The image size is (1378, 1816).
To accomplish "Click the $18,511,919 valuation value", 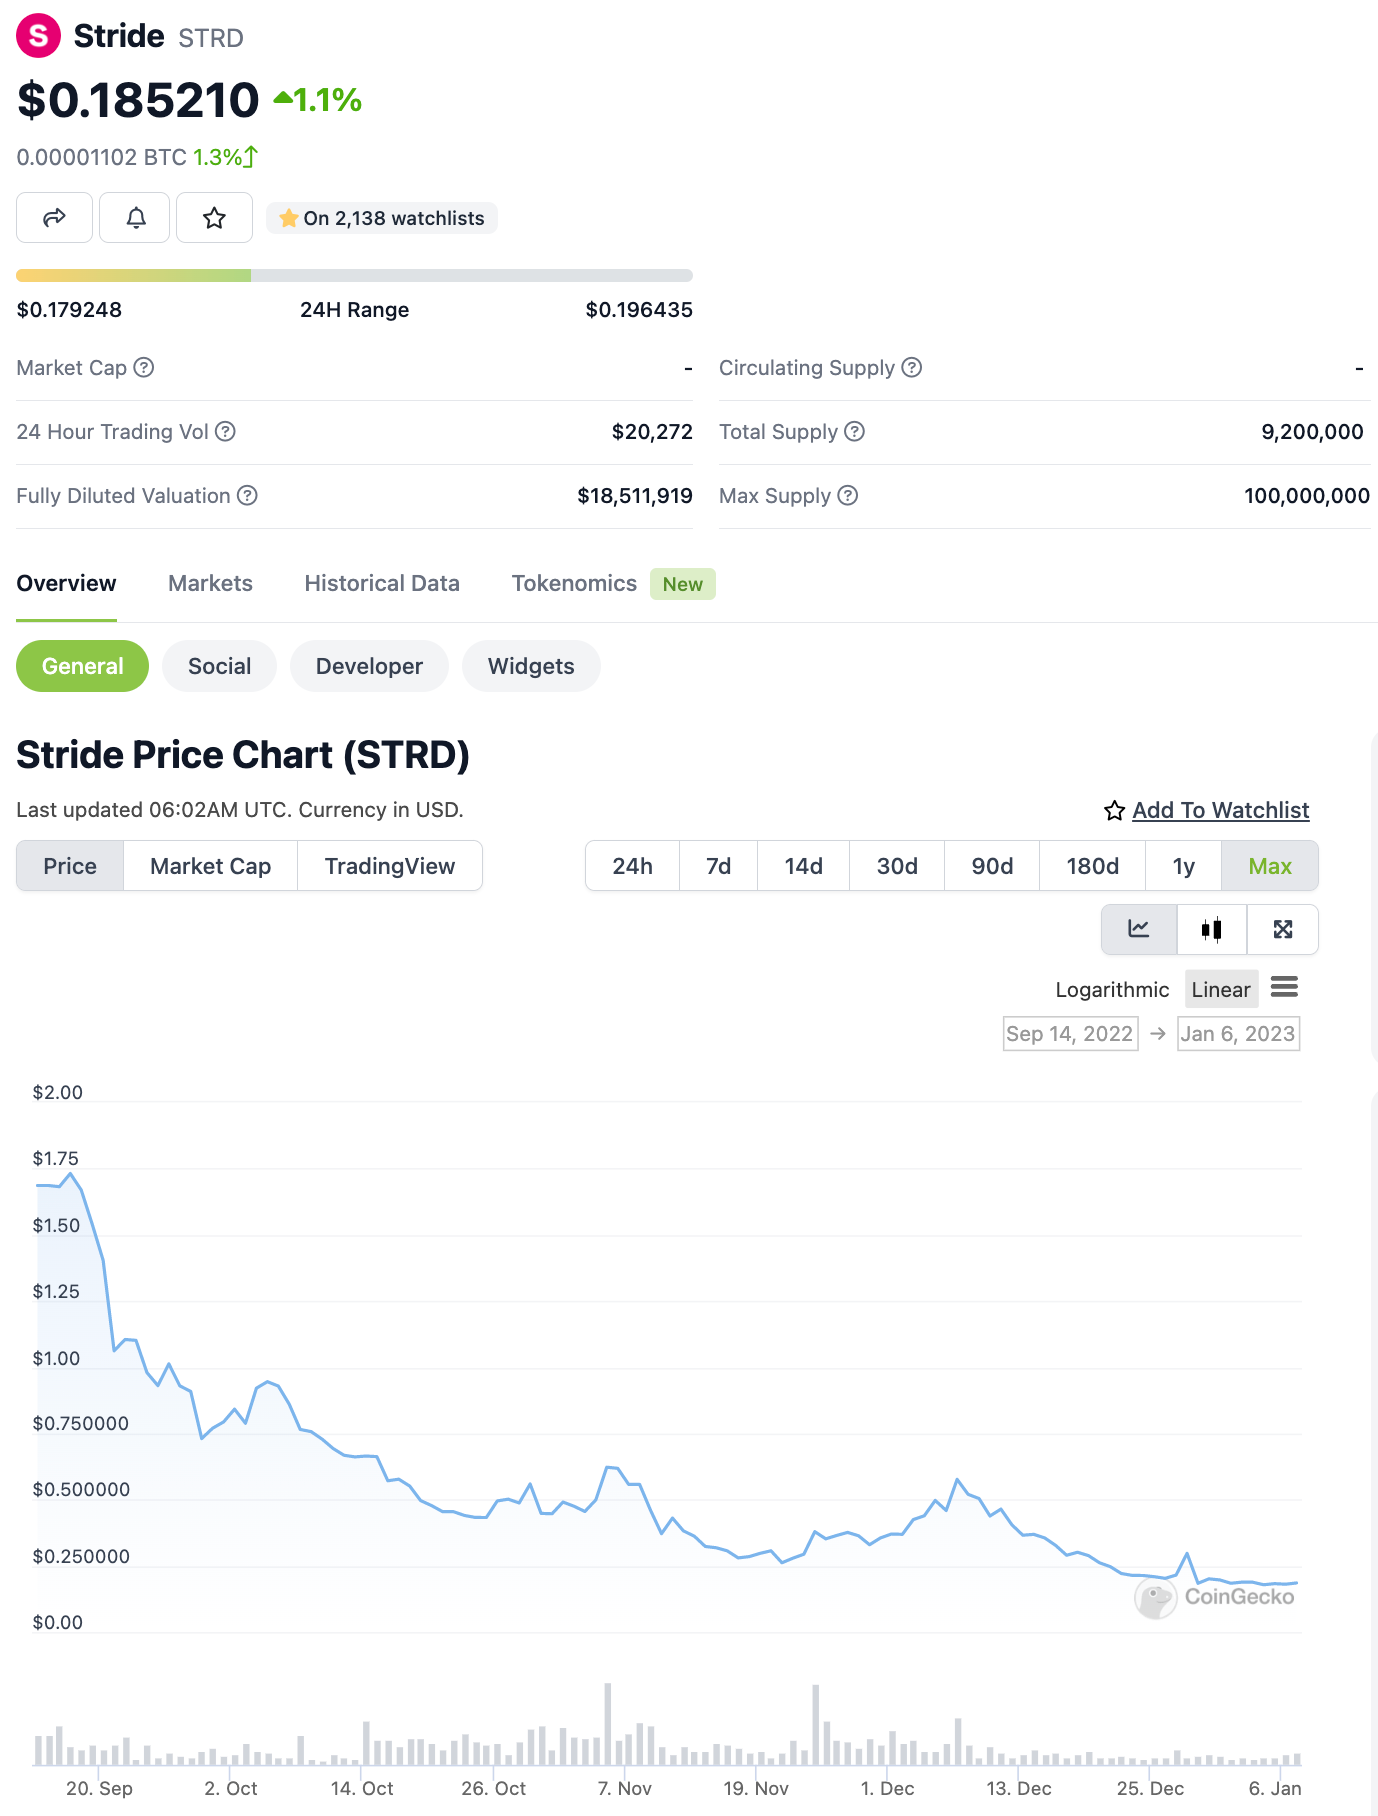I will point(635,495).
